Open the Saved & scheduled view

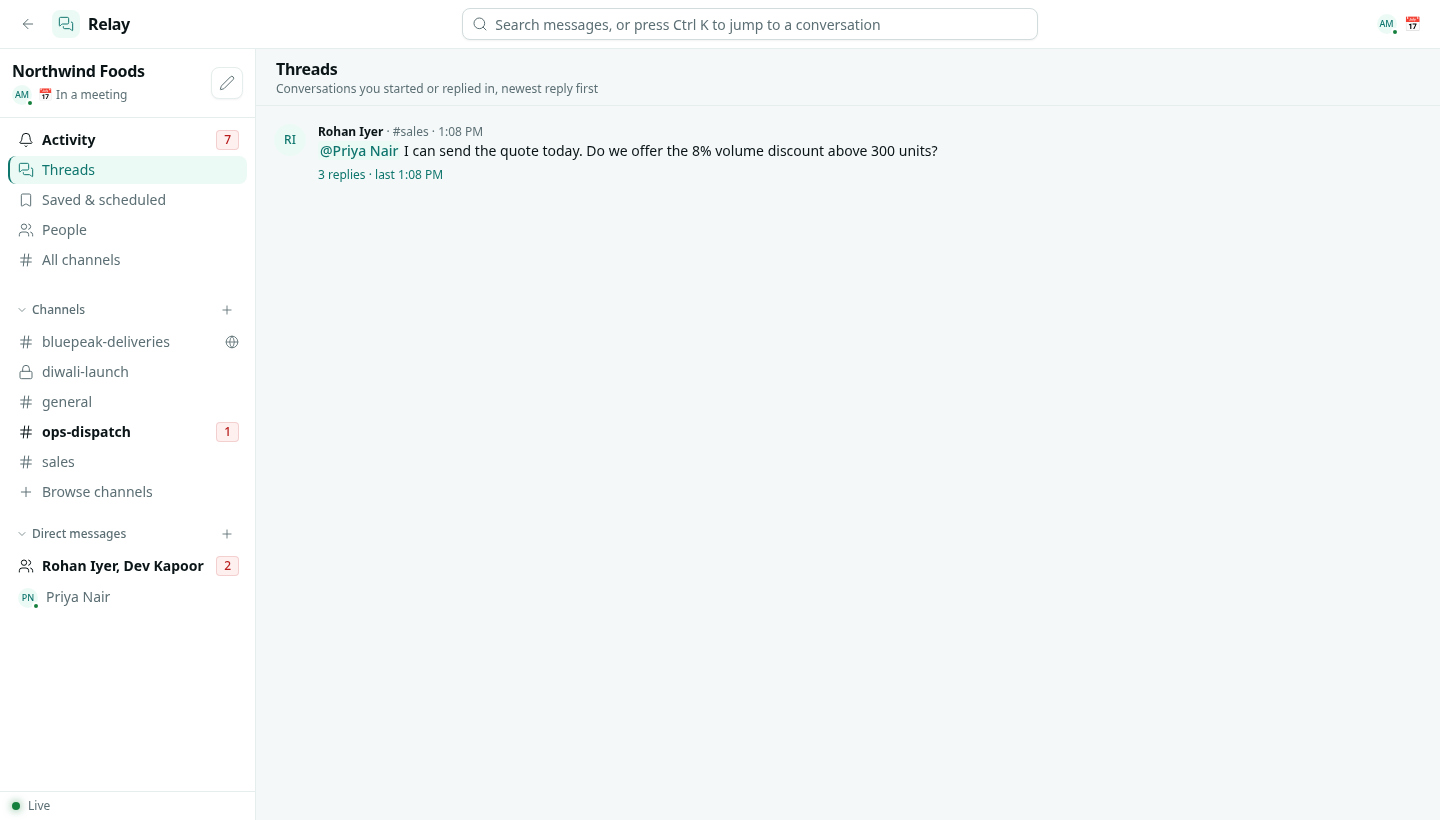pyautogui.click(x=127, y=200)
